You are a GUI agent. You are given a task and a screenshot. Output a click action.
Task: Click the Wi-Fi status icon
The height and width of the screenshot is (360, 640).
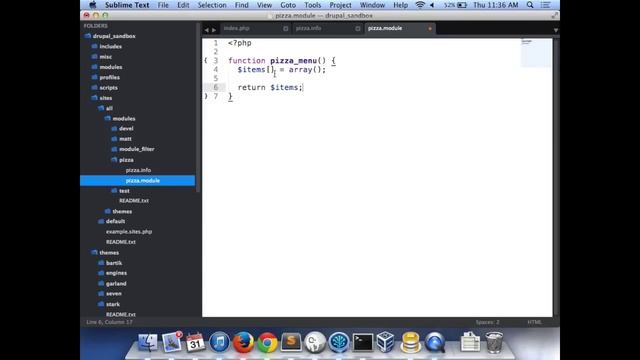tap(420, 5)
